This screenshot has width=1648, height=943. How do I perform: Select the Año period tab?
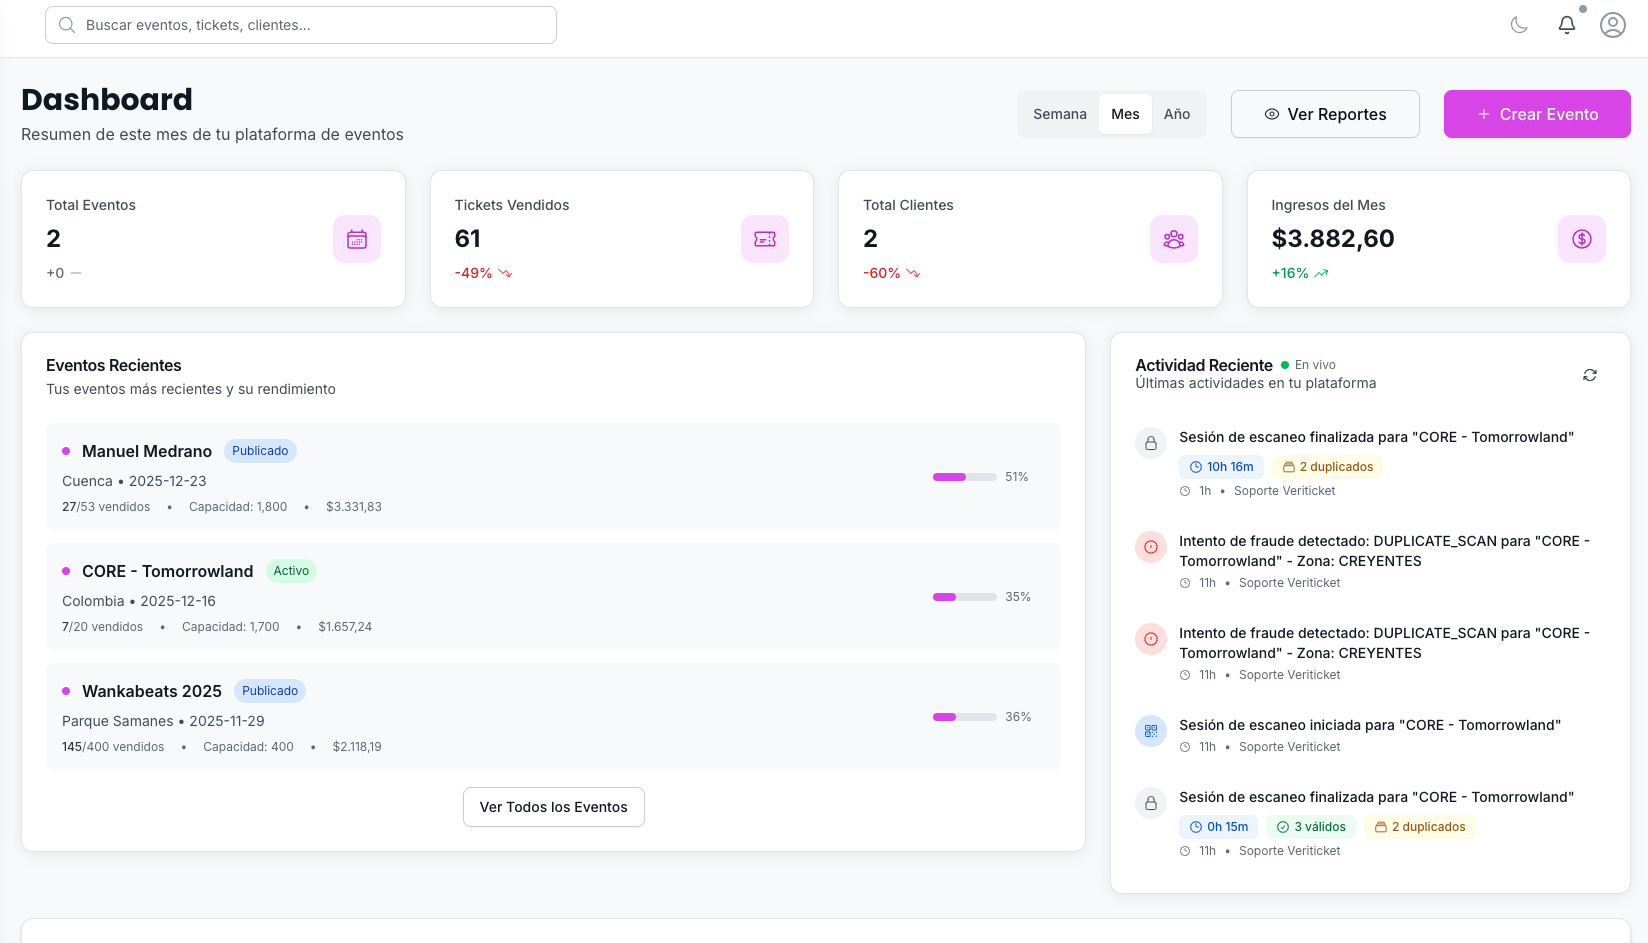1176,114
